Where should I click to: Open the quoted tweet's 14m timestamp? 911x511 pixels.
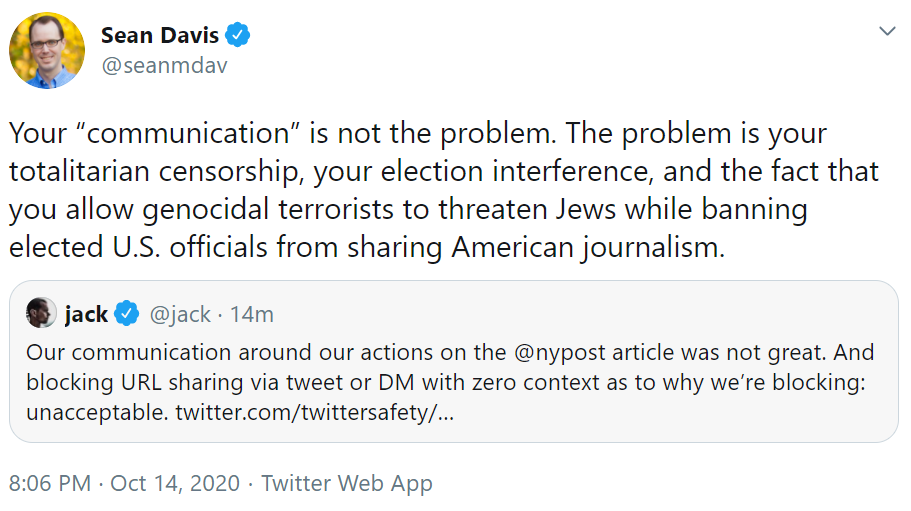(x=252, y=314)
